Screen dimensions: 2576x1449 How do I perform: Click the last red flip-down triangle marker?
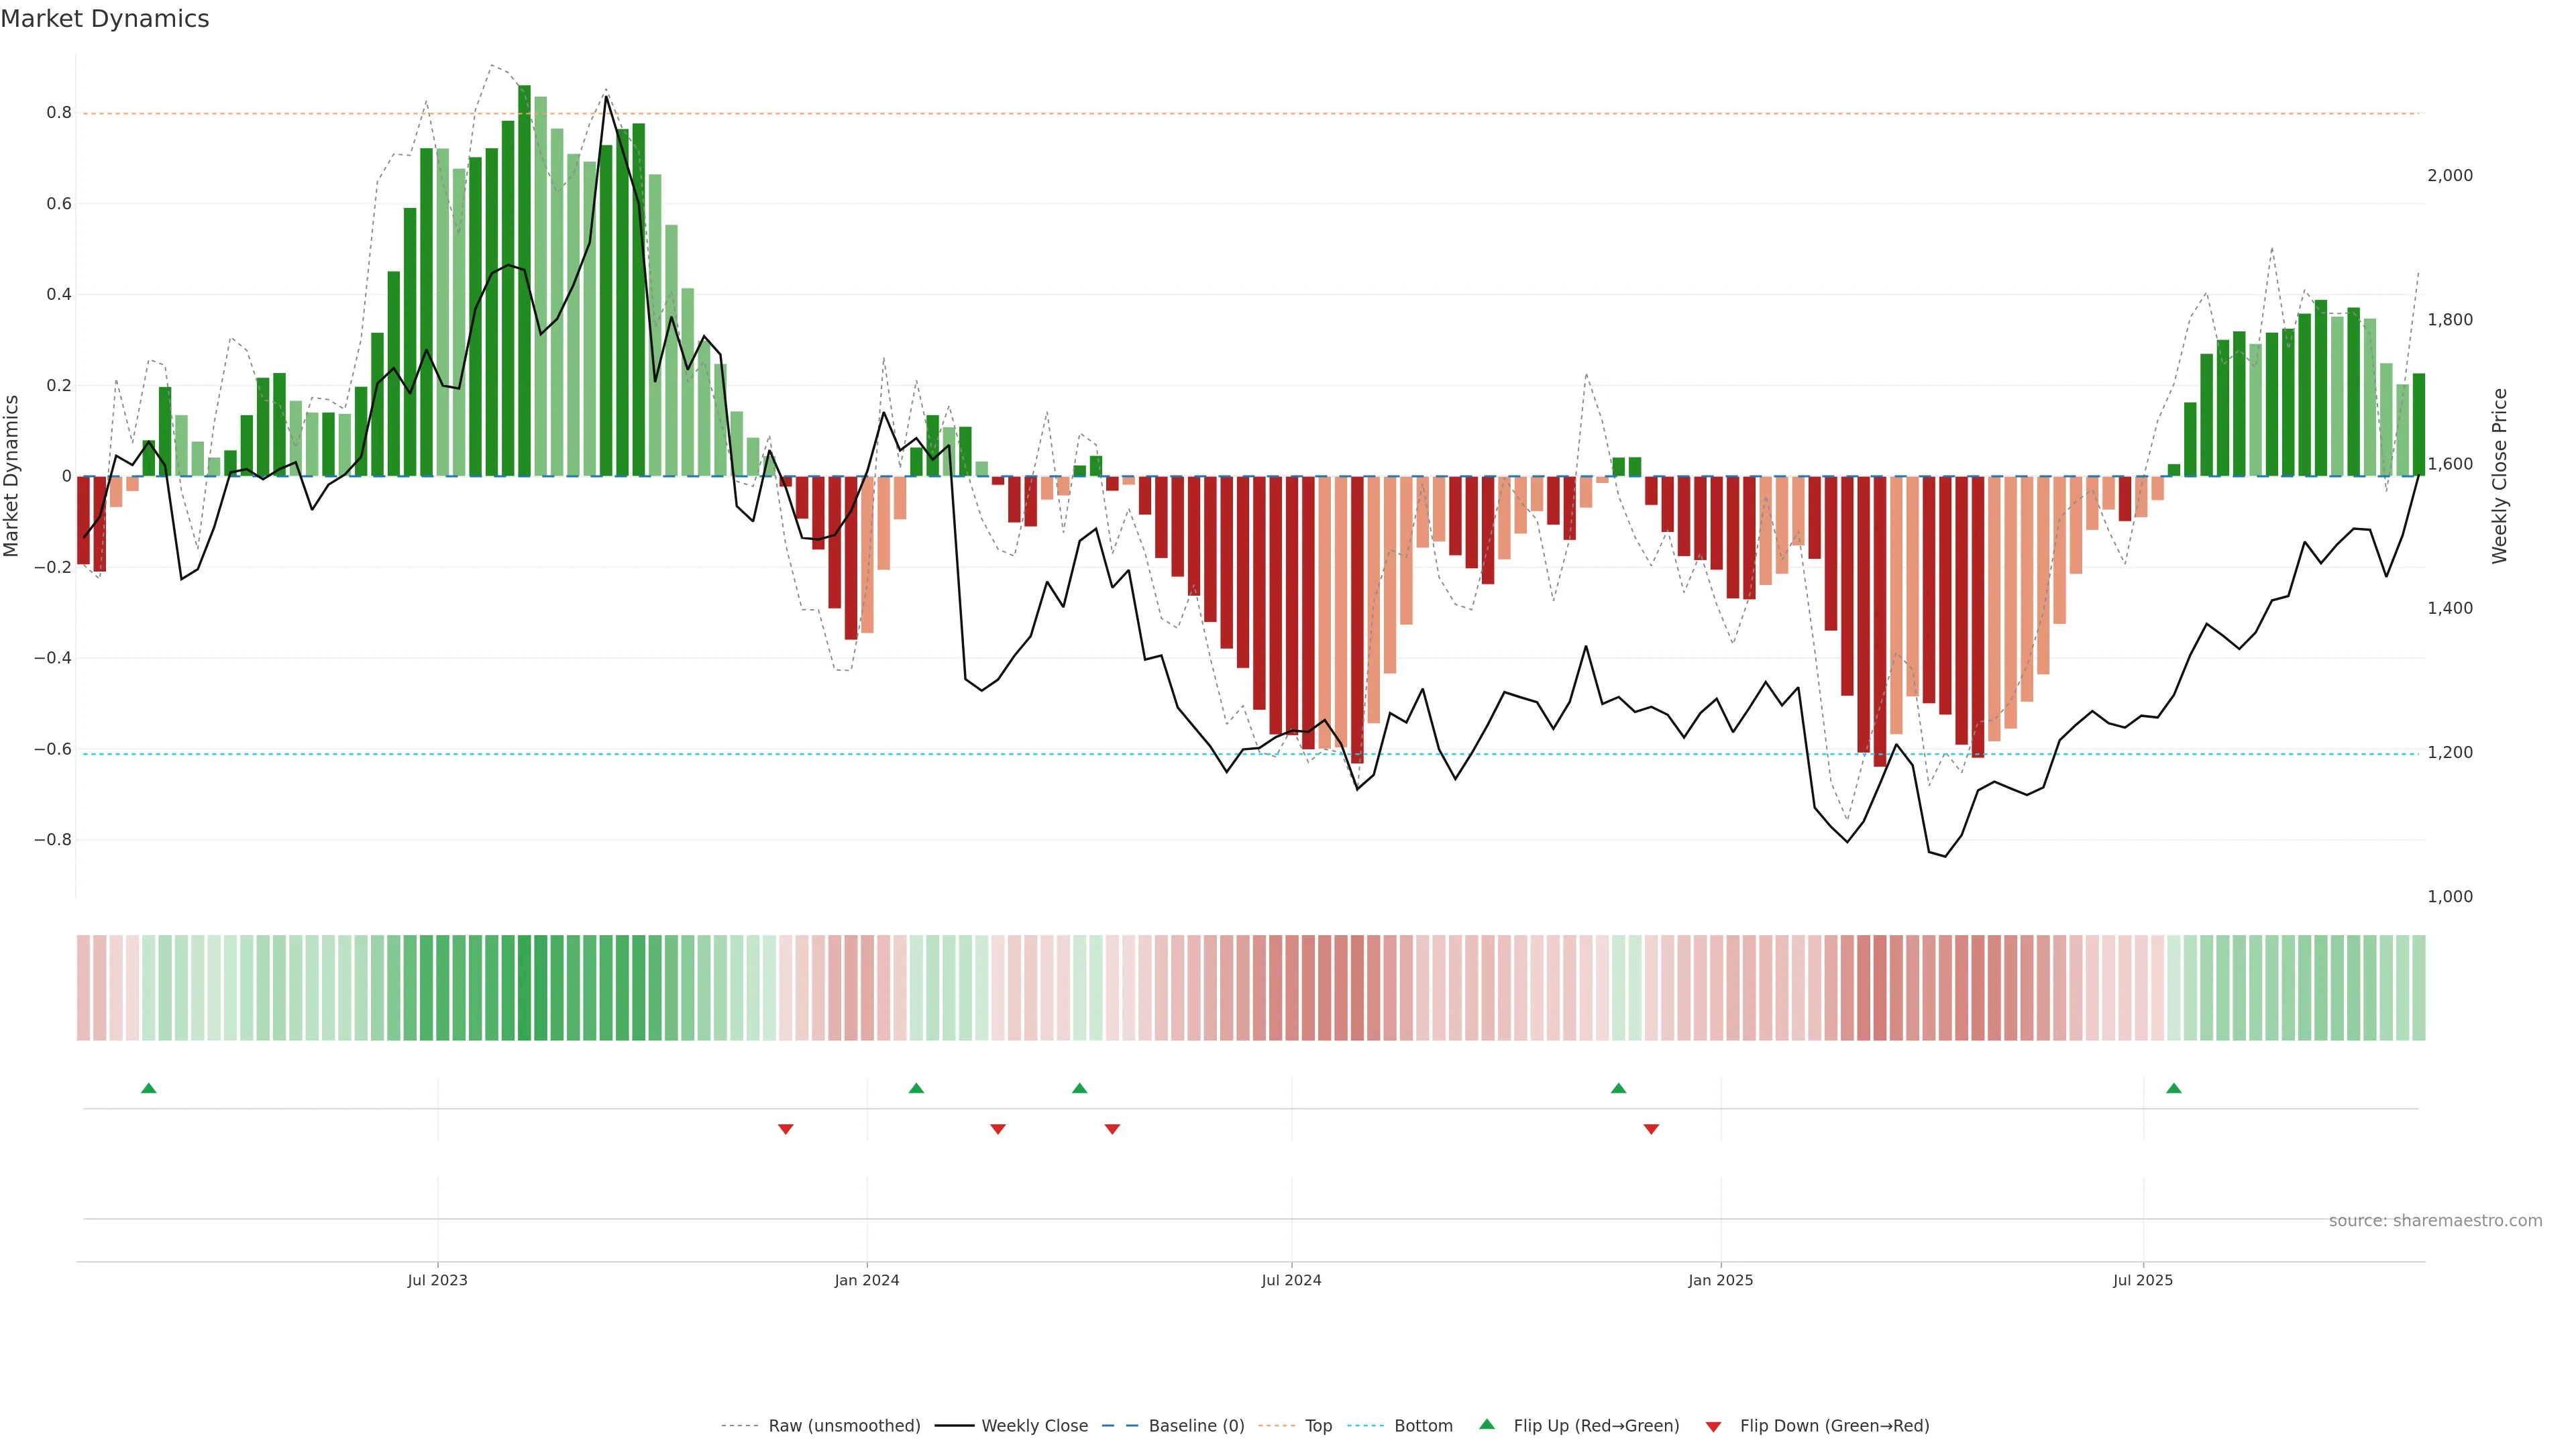coord(1651,1129)
